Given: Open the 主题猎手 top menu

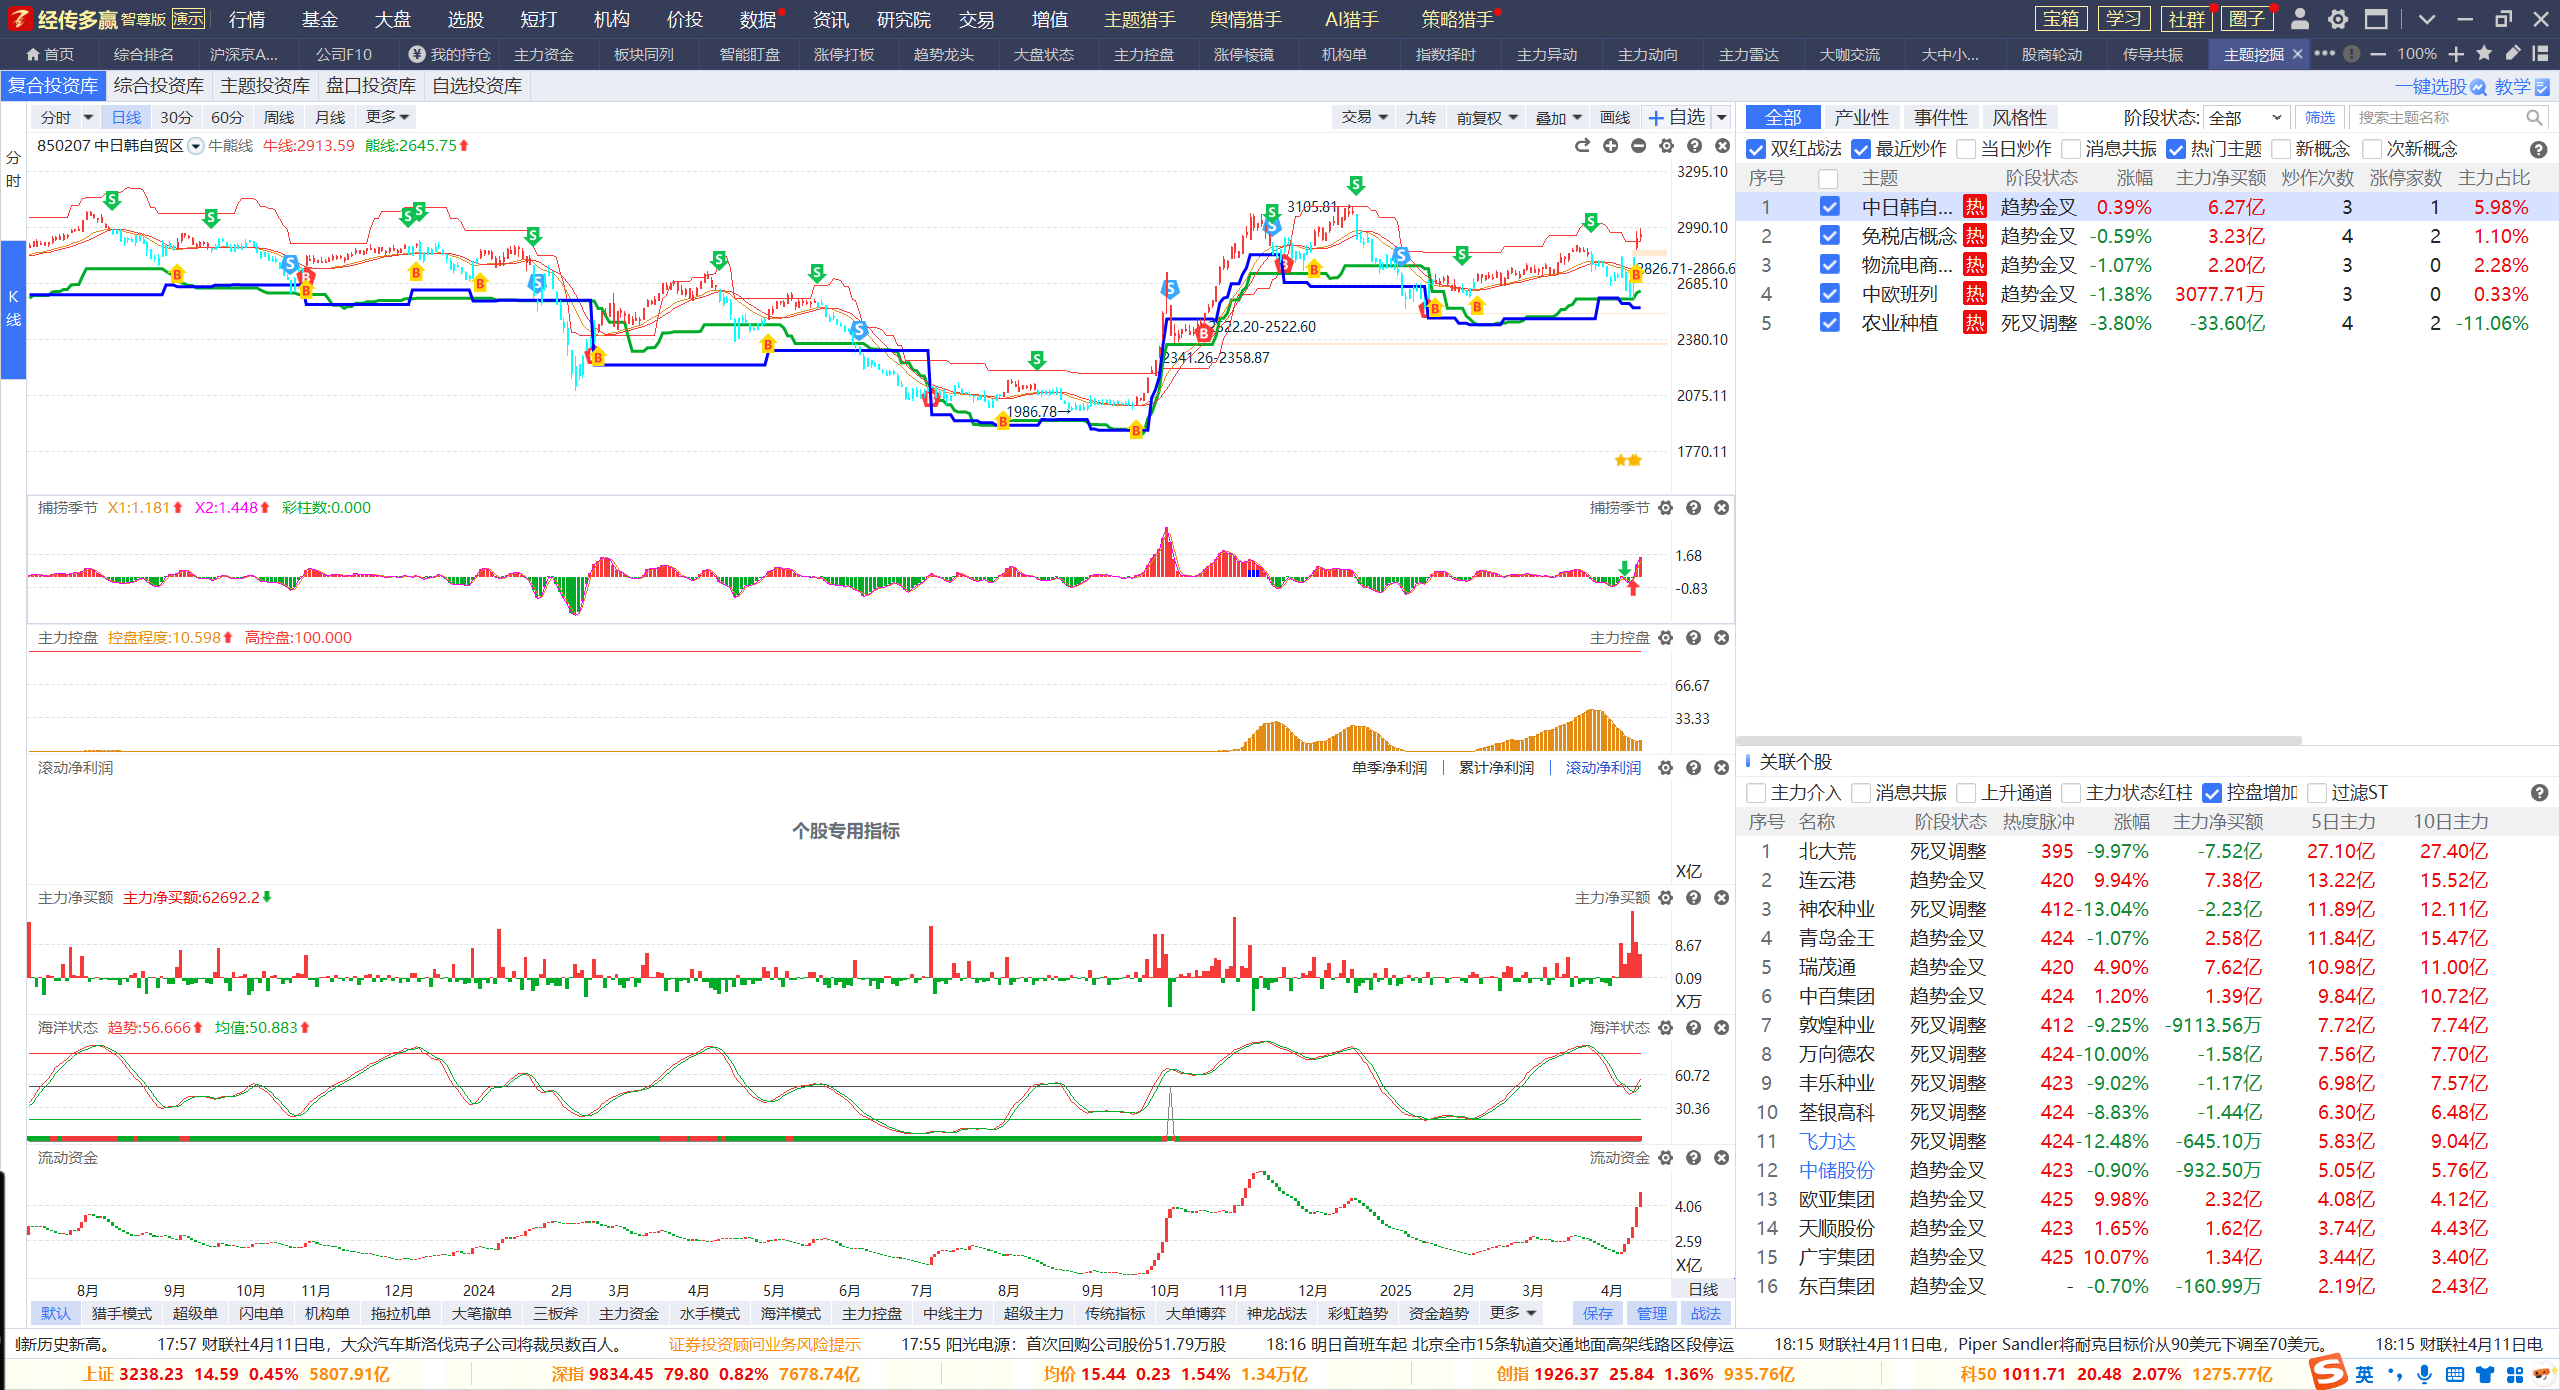Looking at the screenshot, I should (1139, 19).
